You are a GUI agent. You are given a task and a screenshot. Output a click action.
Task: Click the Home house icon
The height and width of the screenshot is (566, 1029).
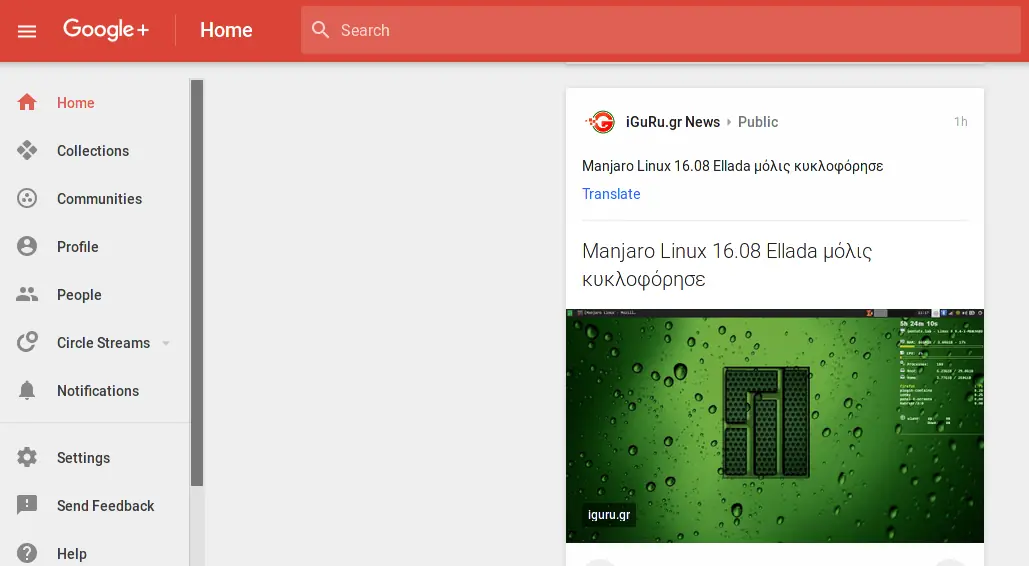pos(27,102)
